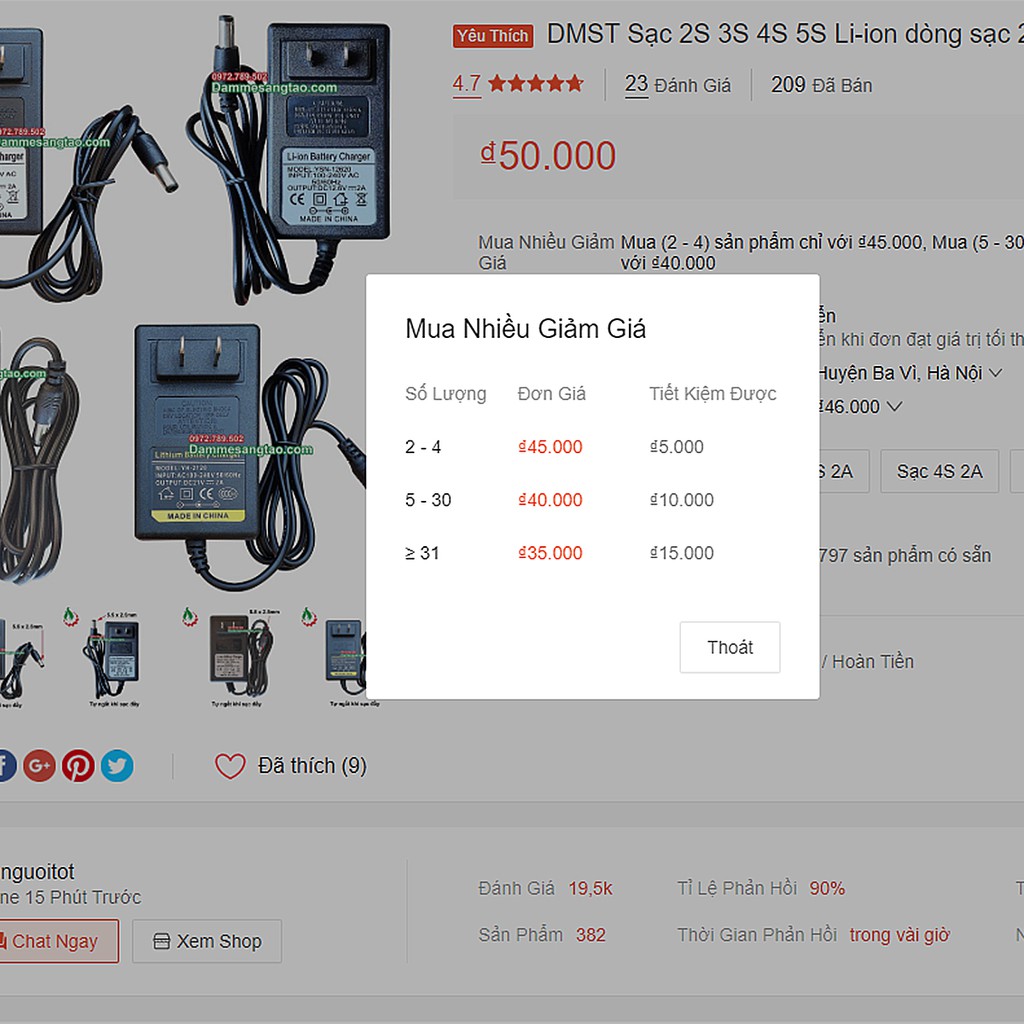Start chat with Chat Ngay button

pyautogui.click(x=57, y=941)
